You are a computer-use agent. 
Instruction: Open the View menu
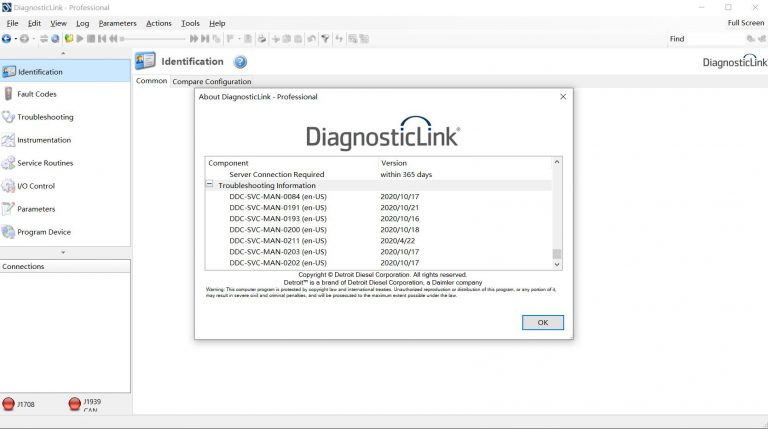[58, 23]
